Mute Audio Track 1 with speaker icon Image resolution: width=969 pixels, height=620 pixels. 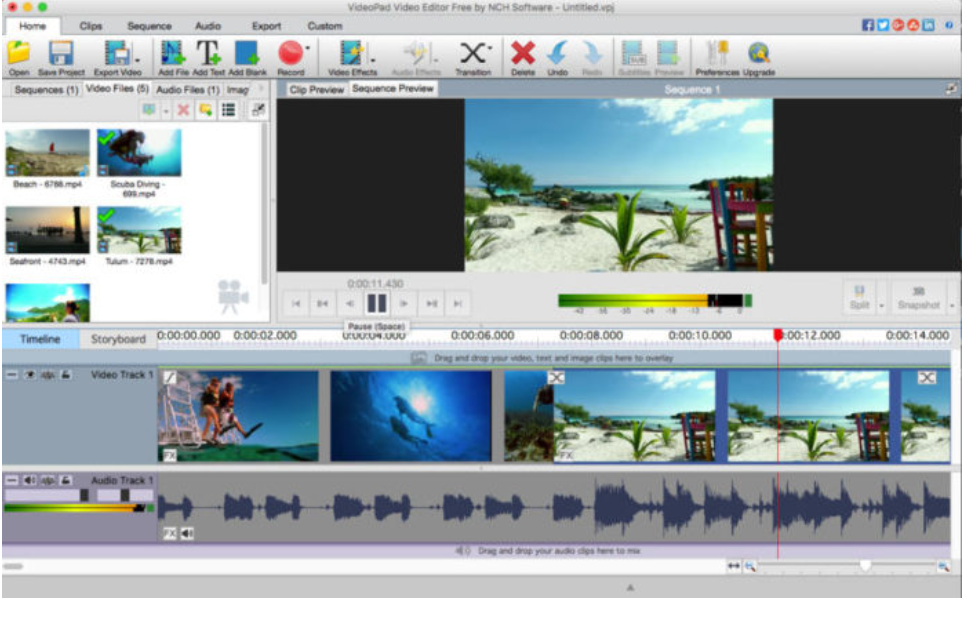coord(30,481)
